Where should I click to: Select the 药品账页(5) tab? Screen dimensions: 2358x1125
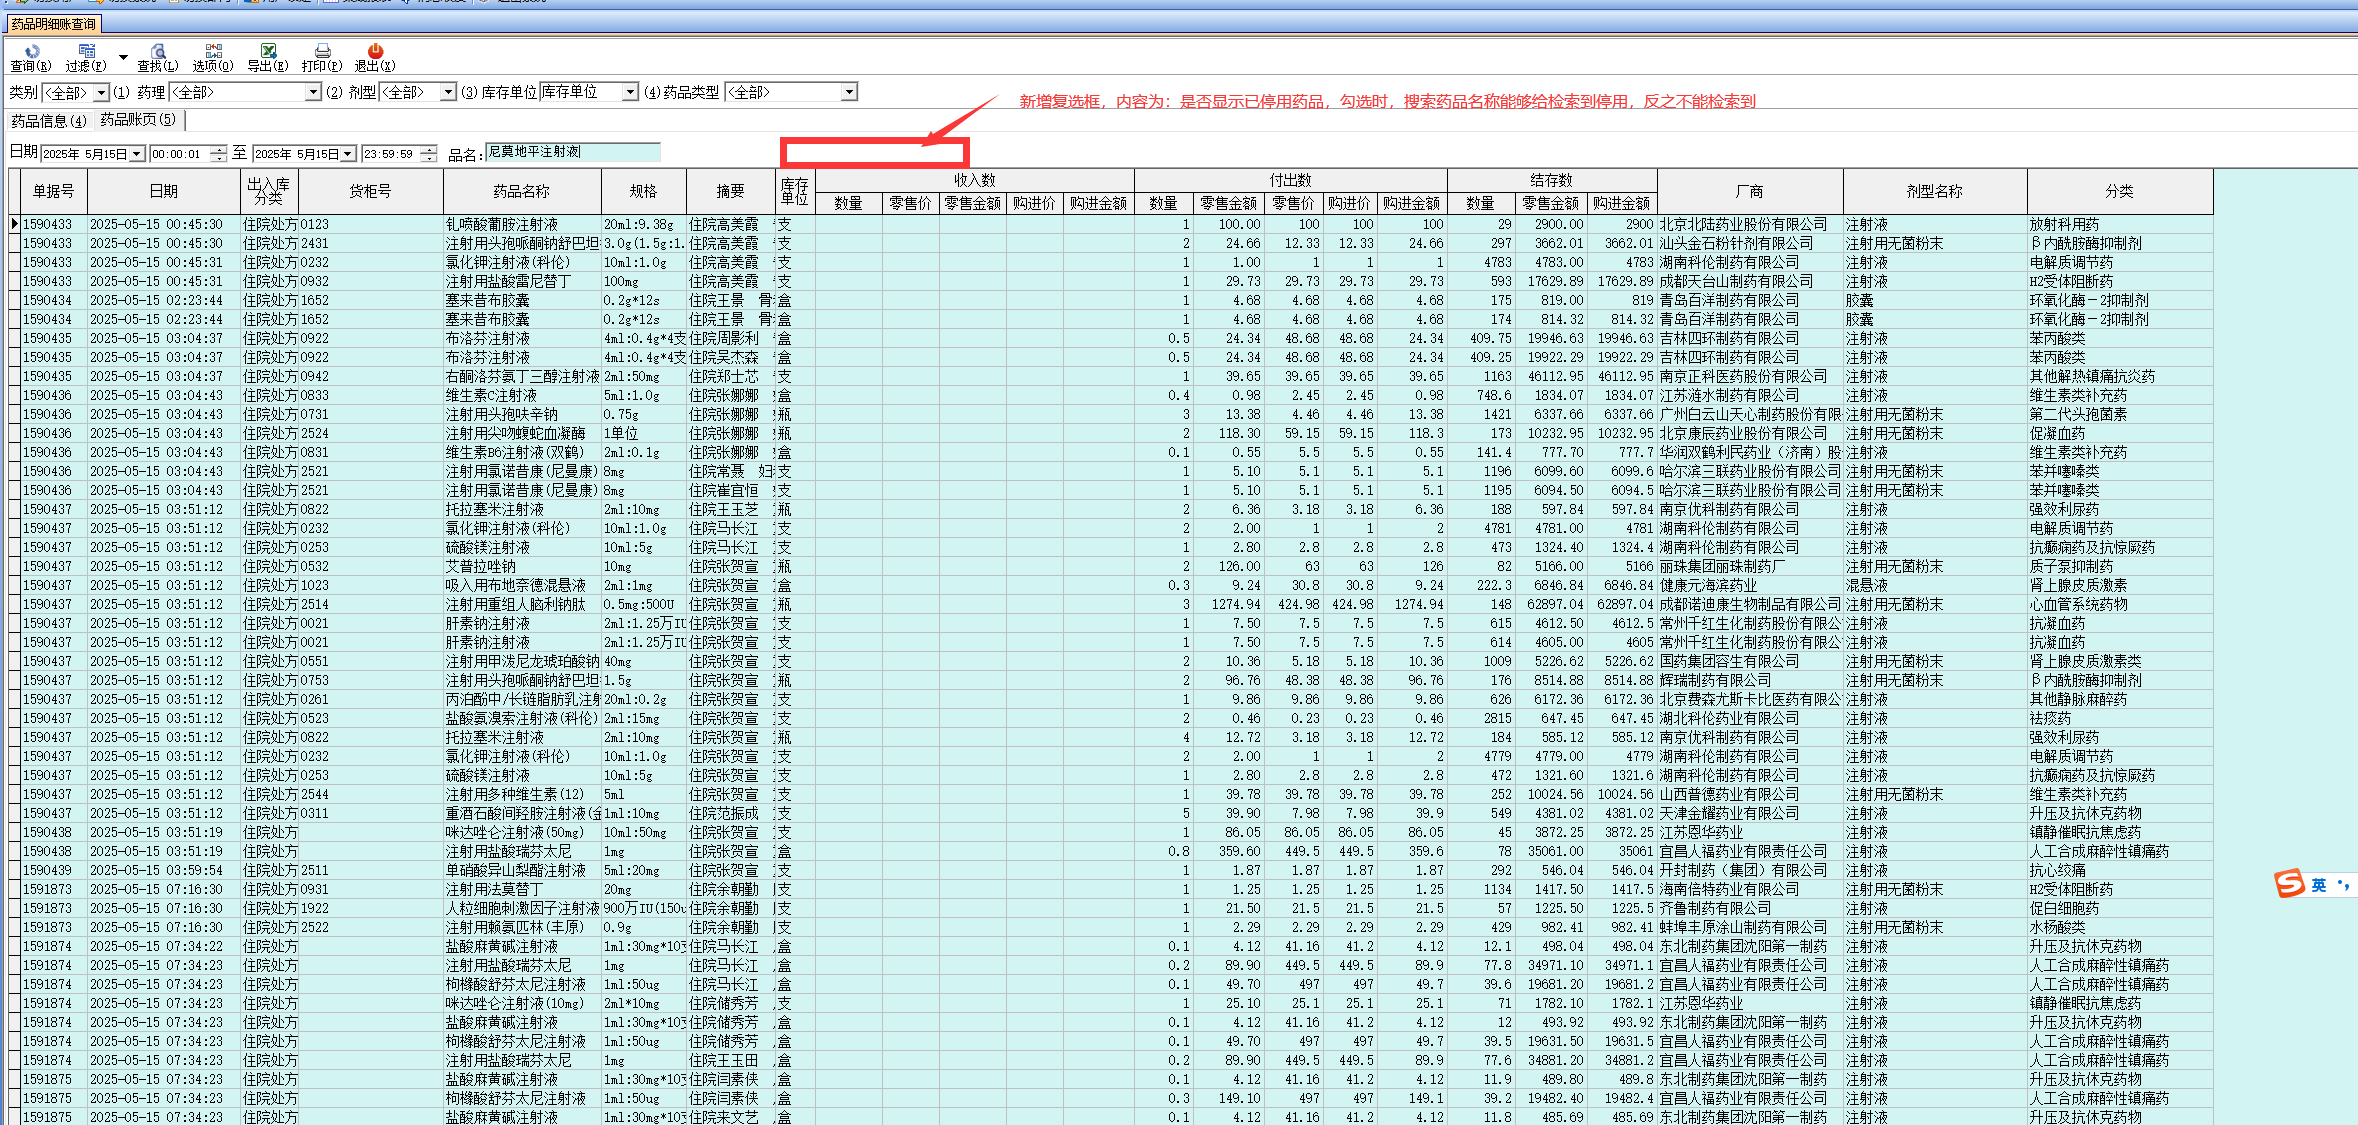tap(138, 120)
